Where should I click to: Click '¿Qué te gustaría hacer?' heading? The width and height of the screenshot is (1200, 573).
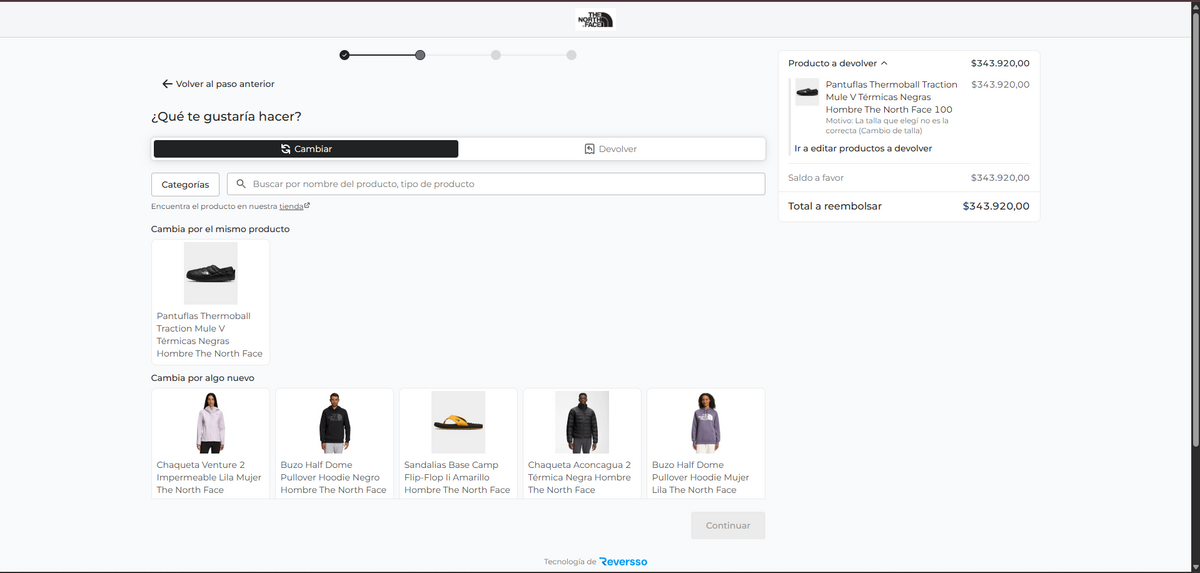[226, 116]
